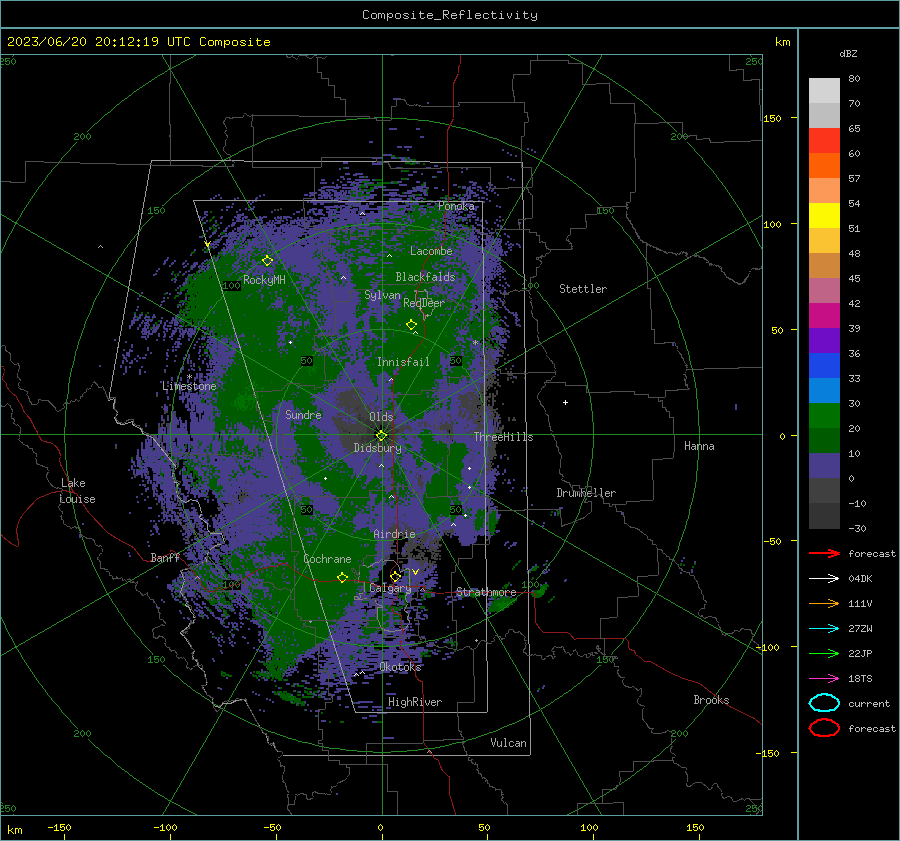Click the Hanna town label
Image resolution: width=900 pixels, height=841 pixels.
[x=699, y=446]
